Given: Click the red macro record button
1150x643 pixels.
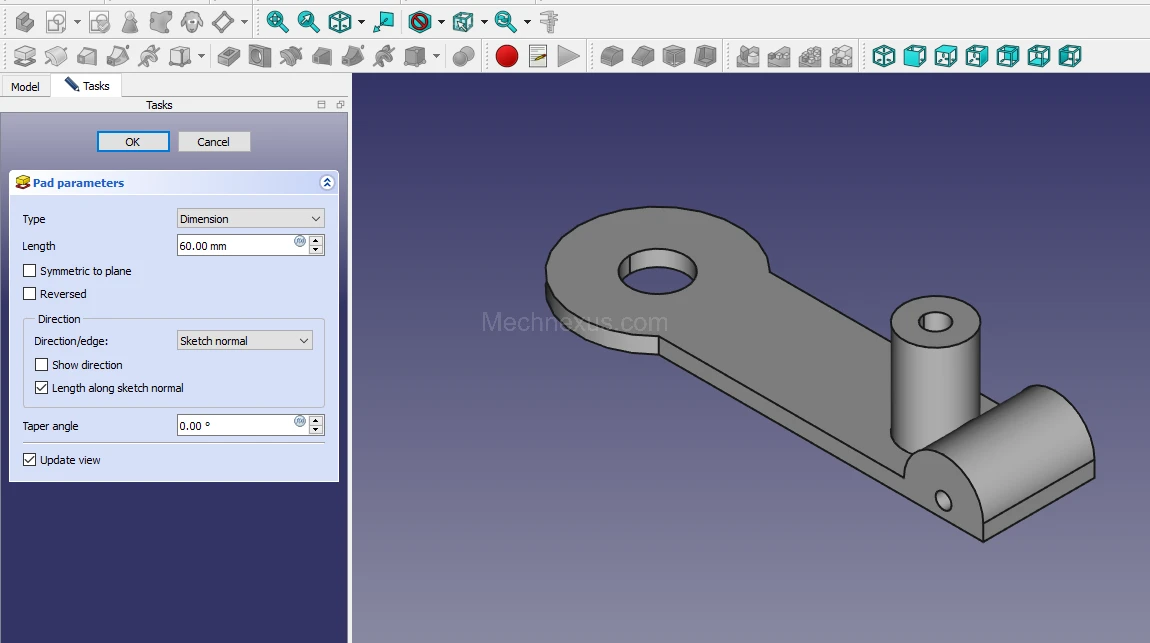Looking at the screenshot, I should coord(507,56).
